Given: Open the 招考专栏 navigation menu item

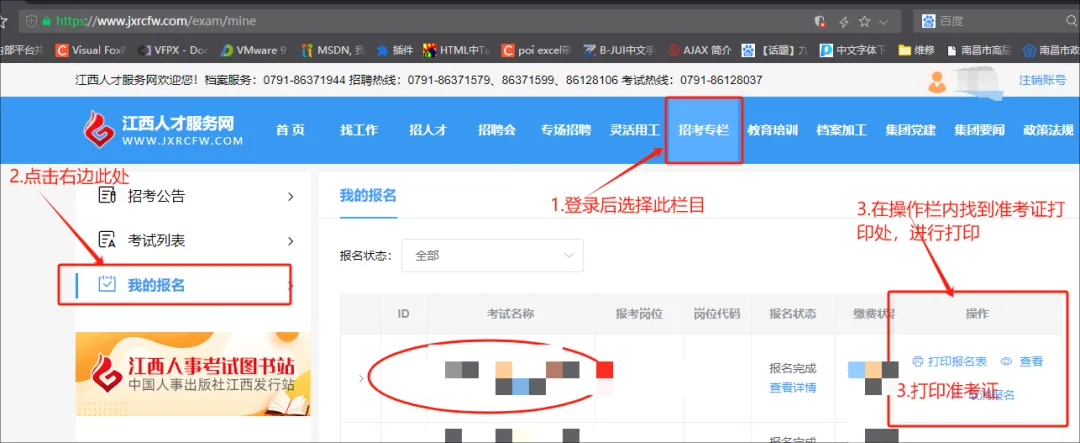Looking at the screenshot, I should (x=704, y=130).
